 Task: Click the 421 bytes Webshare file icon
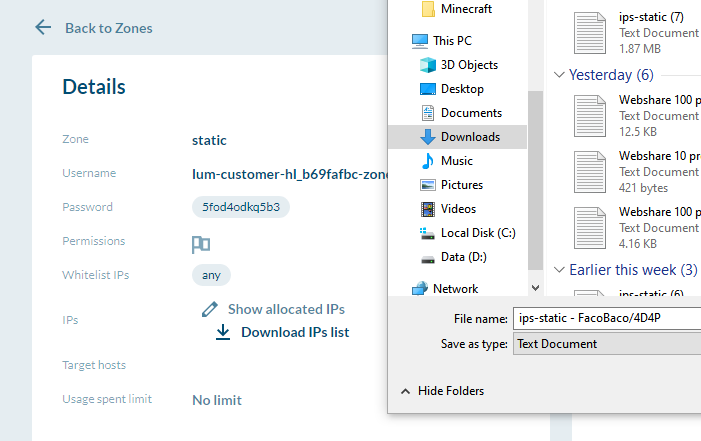[590, 172]
